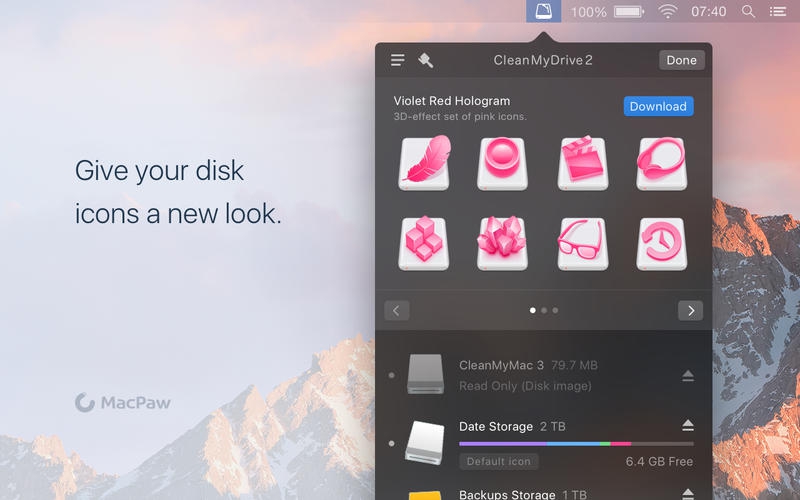
Task: Click the status dot beside Date Storage
Action: click(391, 443)
